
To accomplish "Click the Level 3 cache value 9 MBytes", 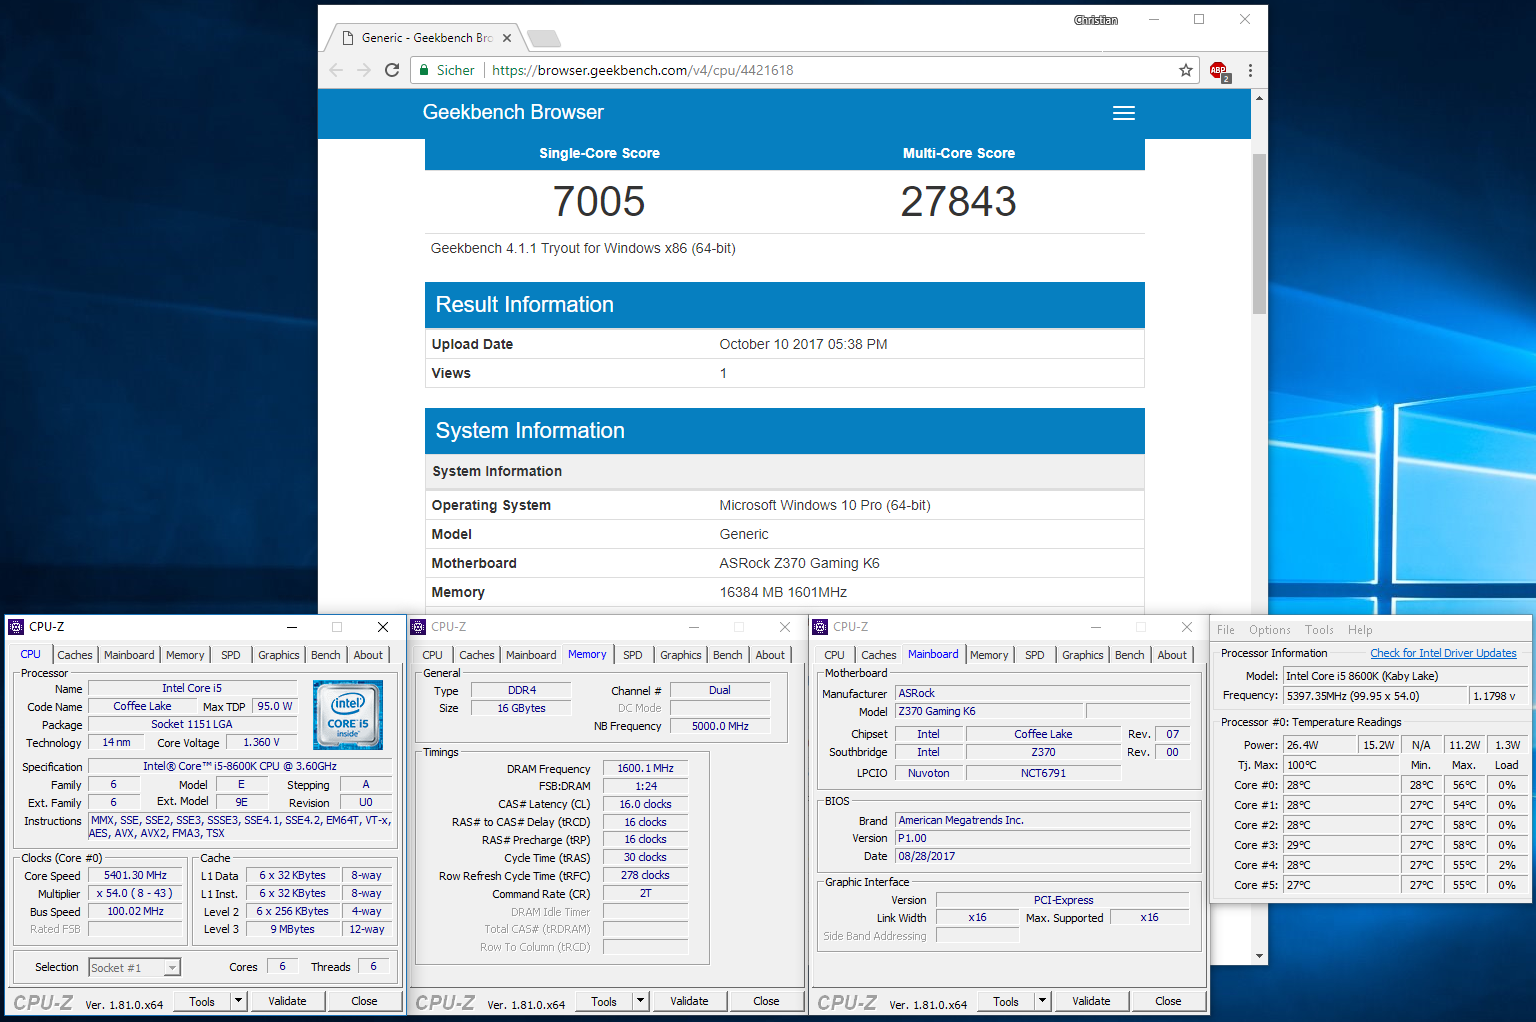I will pyautogui.click(x=293, y=929).
